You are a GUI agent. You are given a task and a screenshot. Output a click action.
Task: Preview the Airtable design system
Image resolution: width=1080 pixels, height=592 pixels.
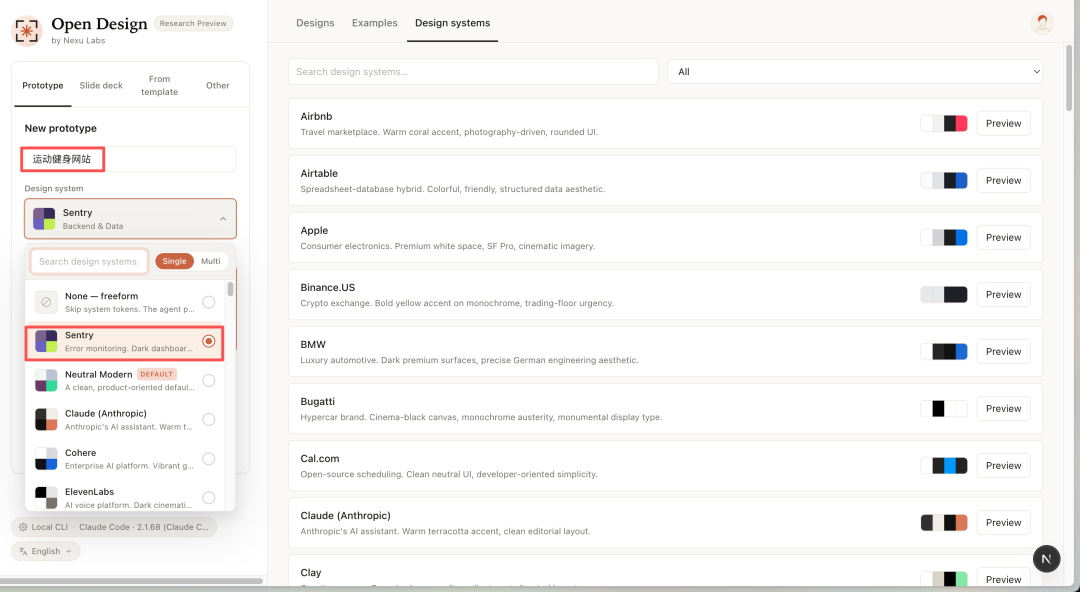(1004, 181)
